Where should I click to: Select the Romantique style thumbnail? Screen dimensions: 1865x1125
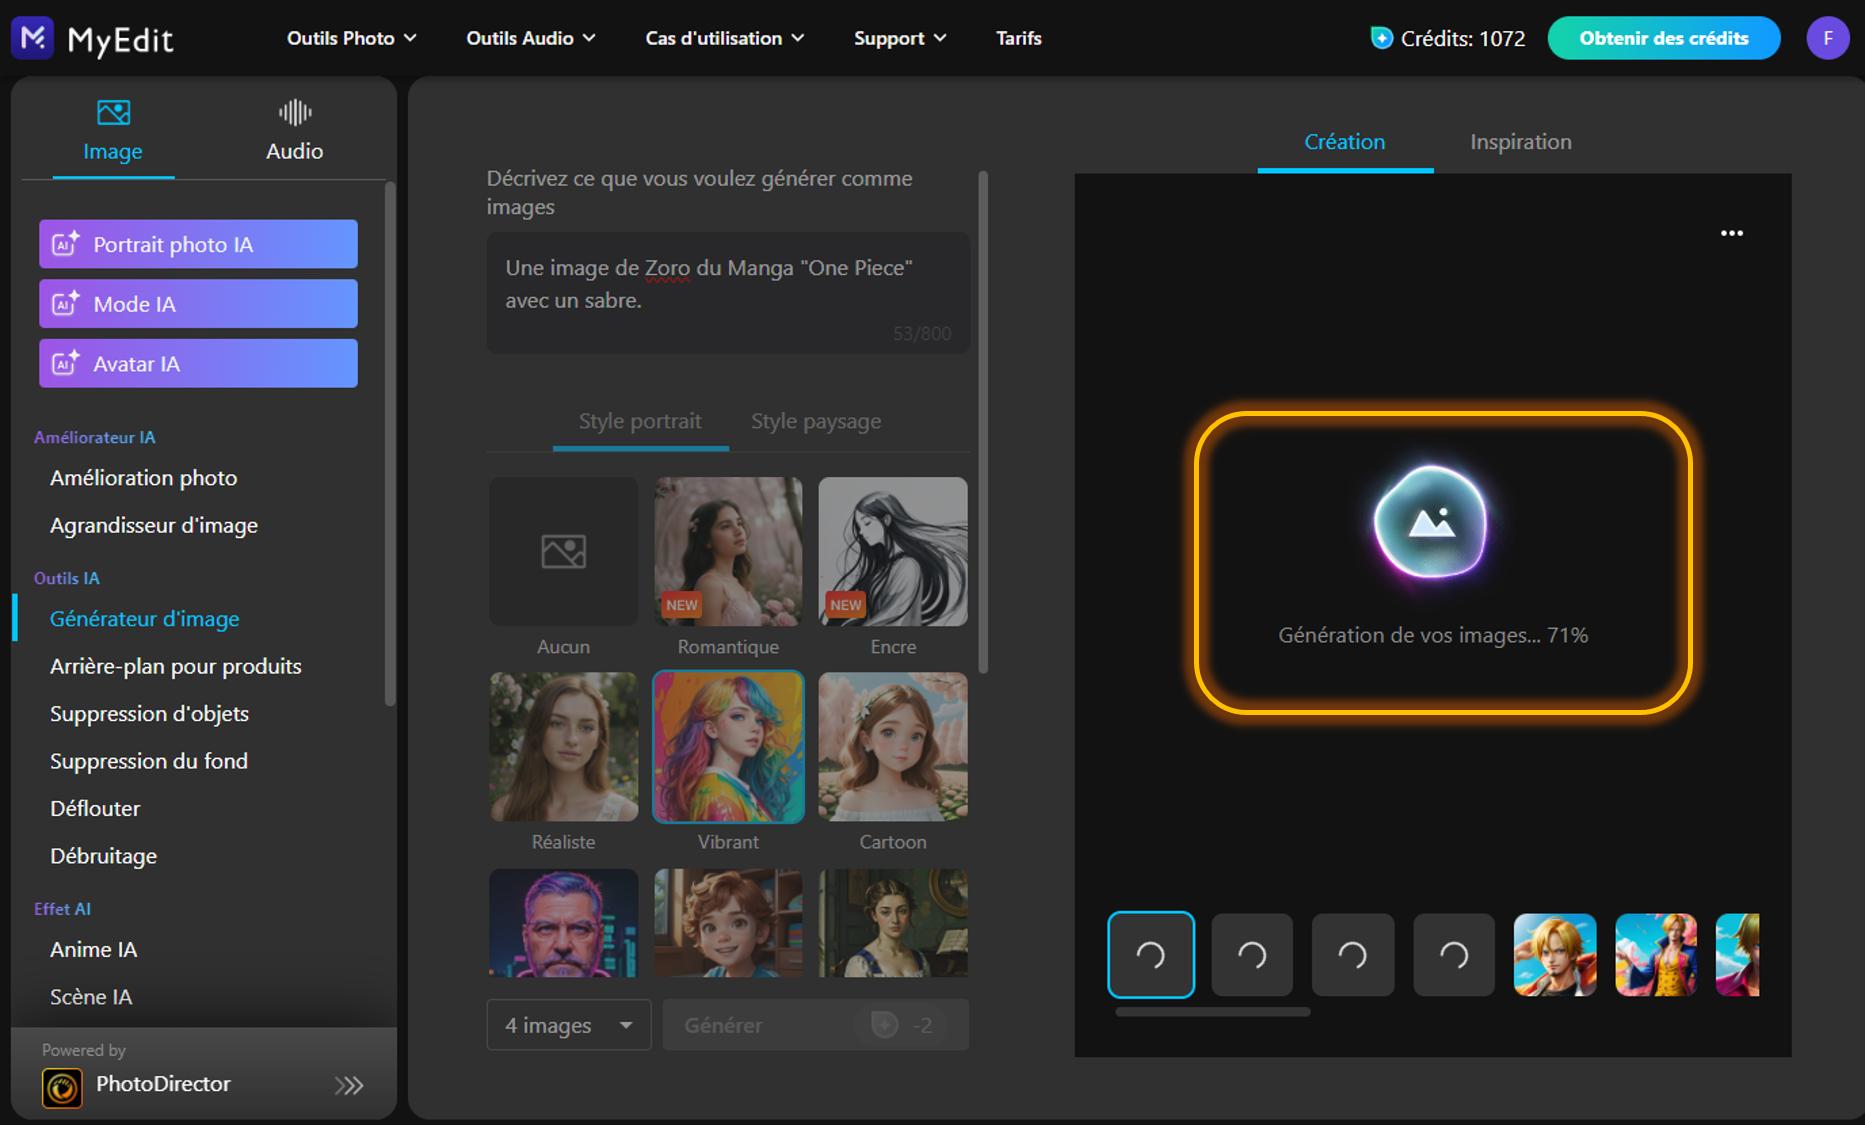click(728, 551)
